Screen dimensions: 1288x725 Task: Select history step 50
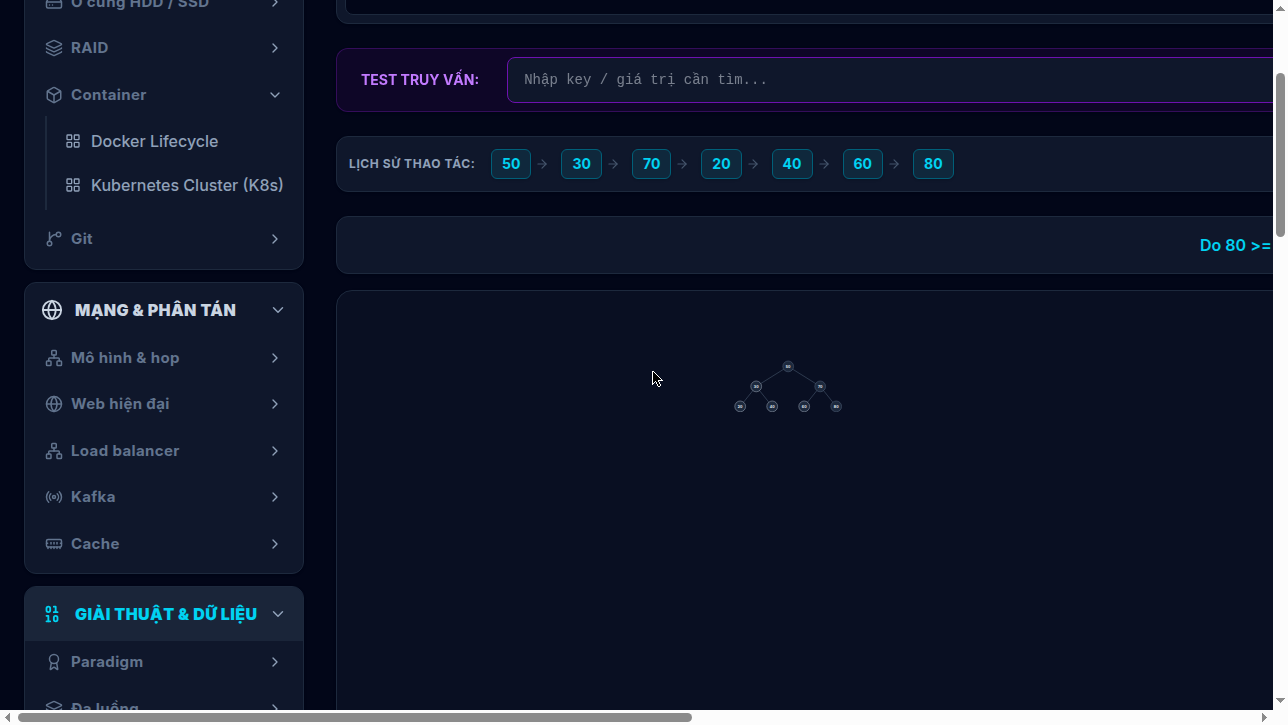(511, 164)
